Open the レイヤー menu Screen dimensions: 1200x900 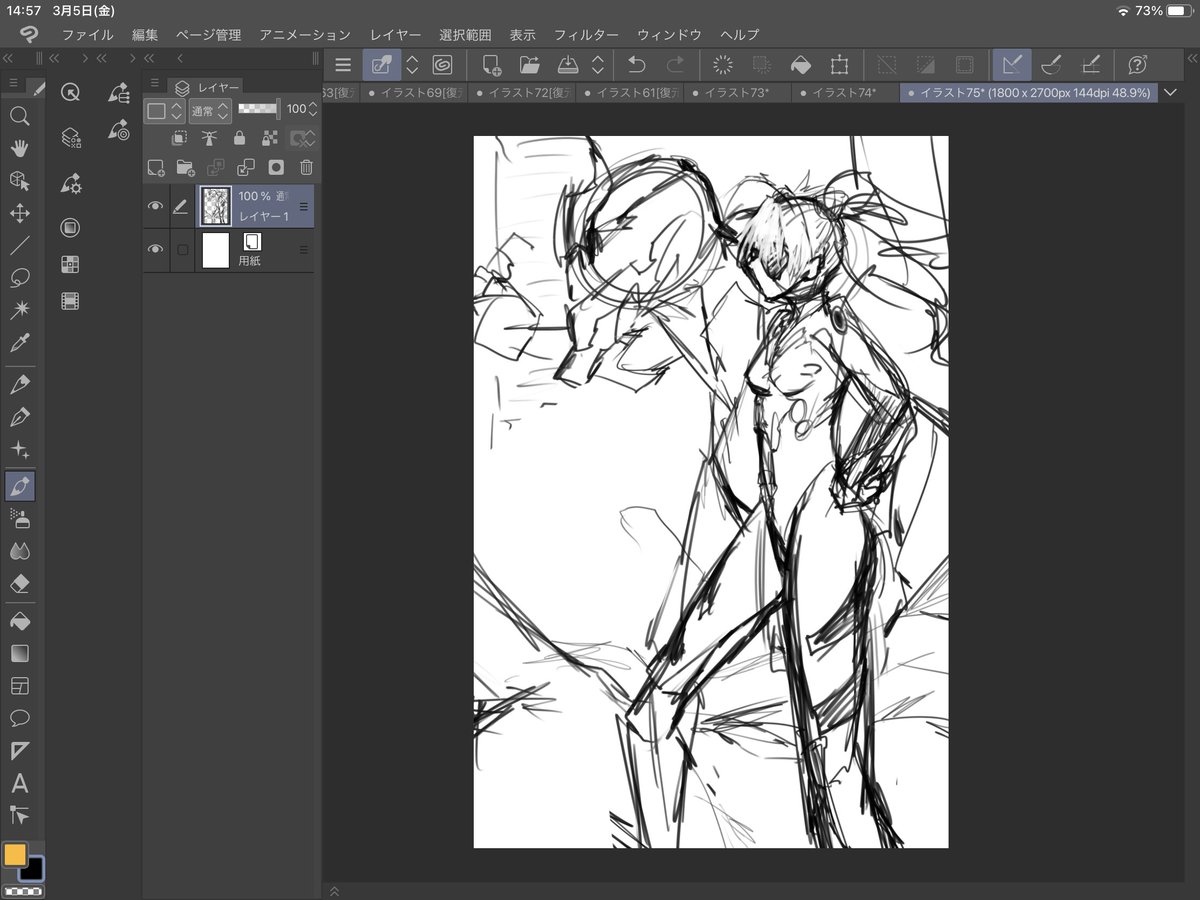click(395, 35)
